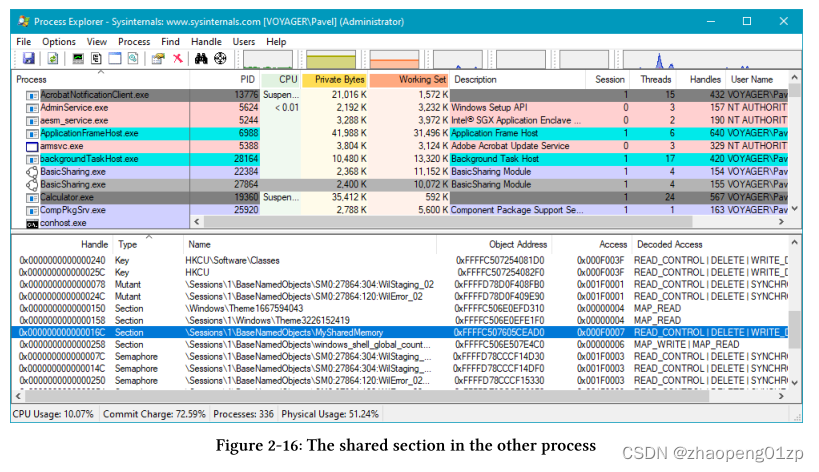Select the WilError_02 mutant handle row

(400, 297)
